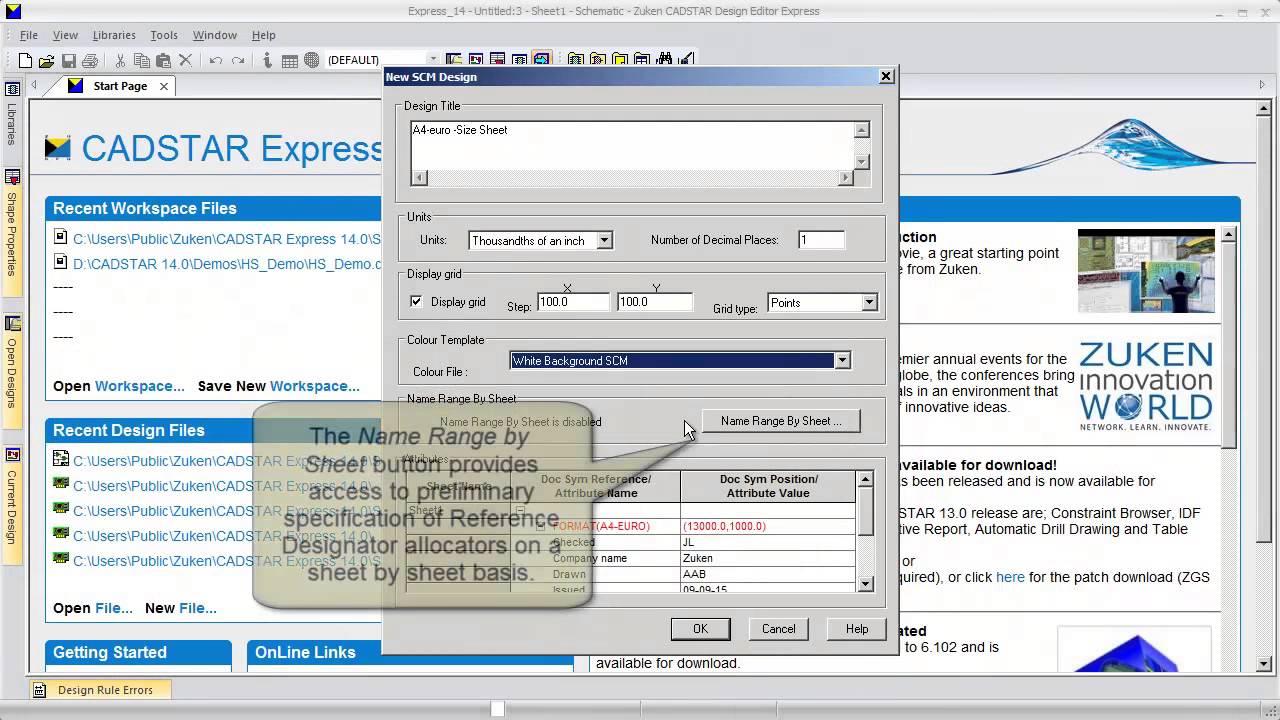1280x720 pixels.
Task: Click the Zuken Innovation World thumbnail
Action: [x=1146, y=385]
